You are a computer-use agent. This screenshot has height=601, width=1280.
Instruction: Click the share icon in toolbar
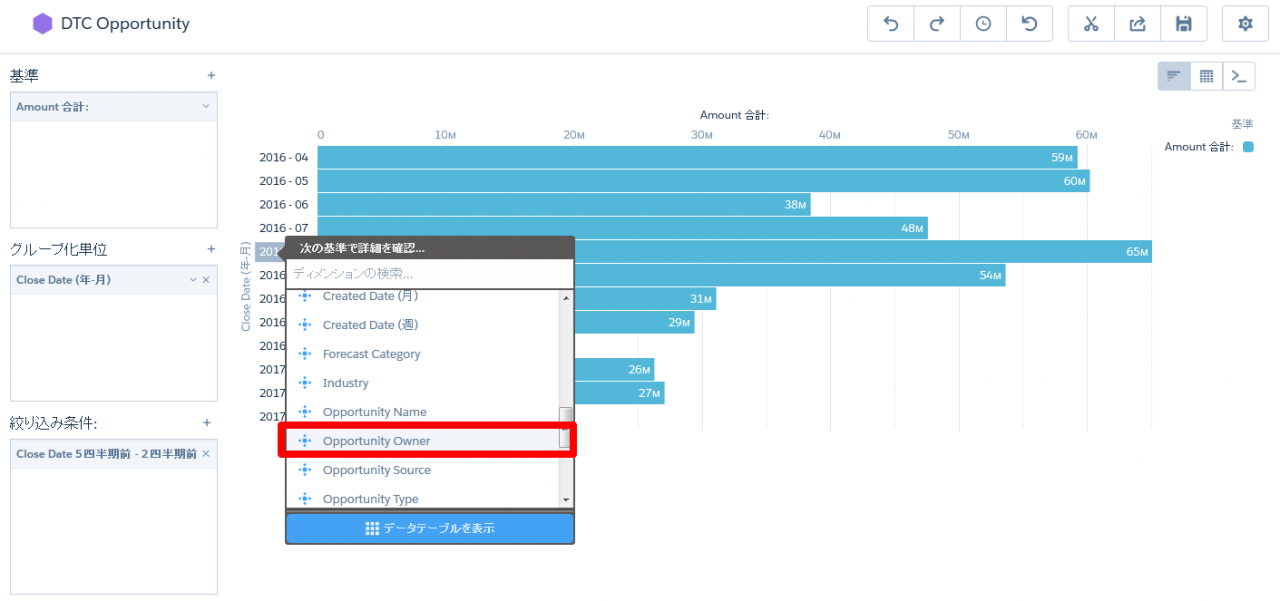(1137, 24)
